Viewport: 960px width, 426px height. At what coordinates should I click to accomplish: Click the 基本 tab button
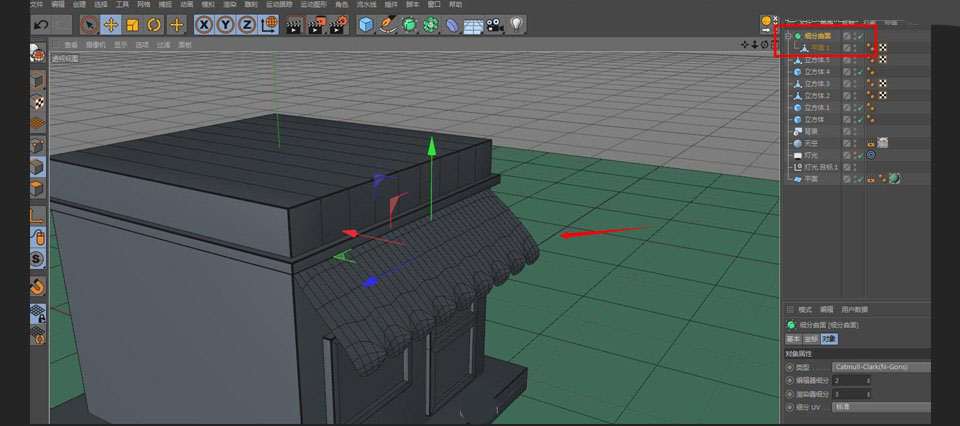pos(793,339)
